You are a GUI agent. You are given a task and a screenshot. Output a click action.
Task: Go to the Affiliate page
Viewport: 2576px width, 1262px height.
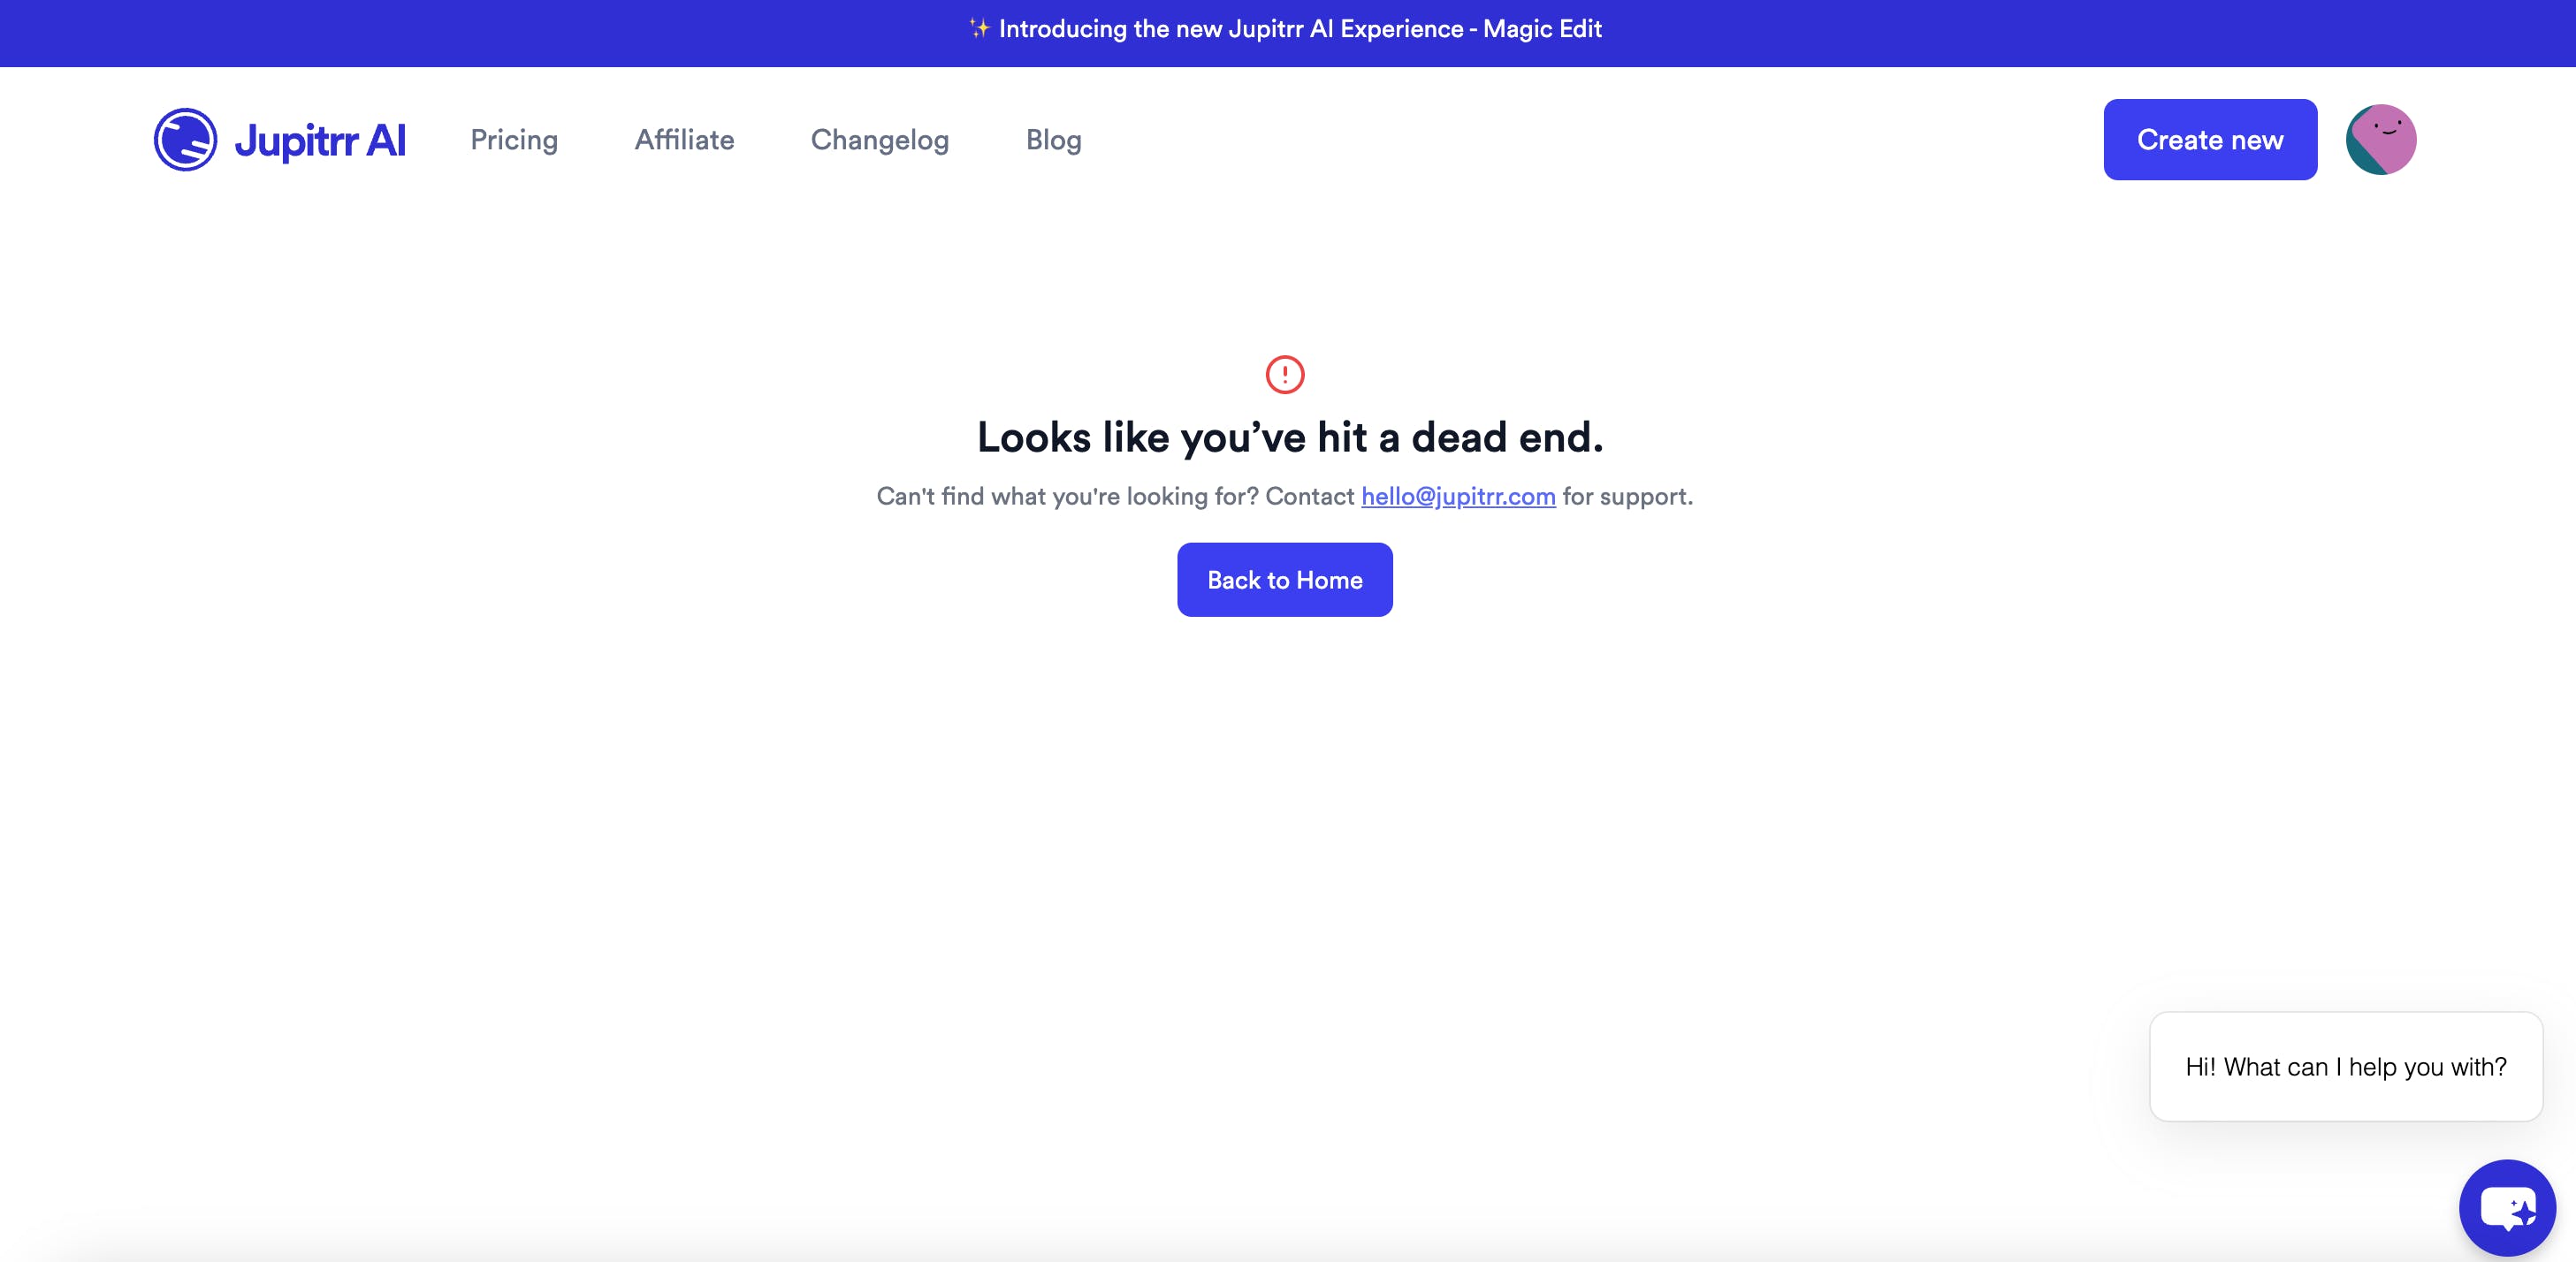click(684, 140)
